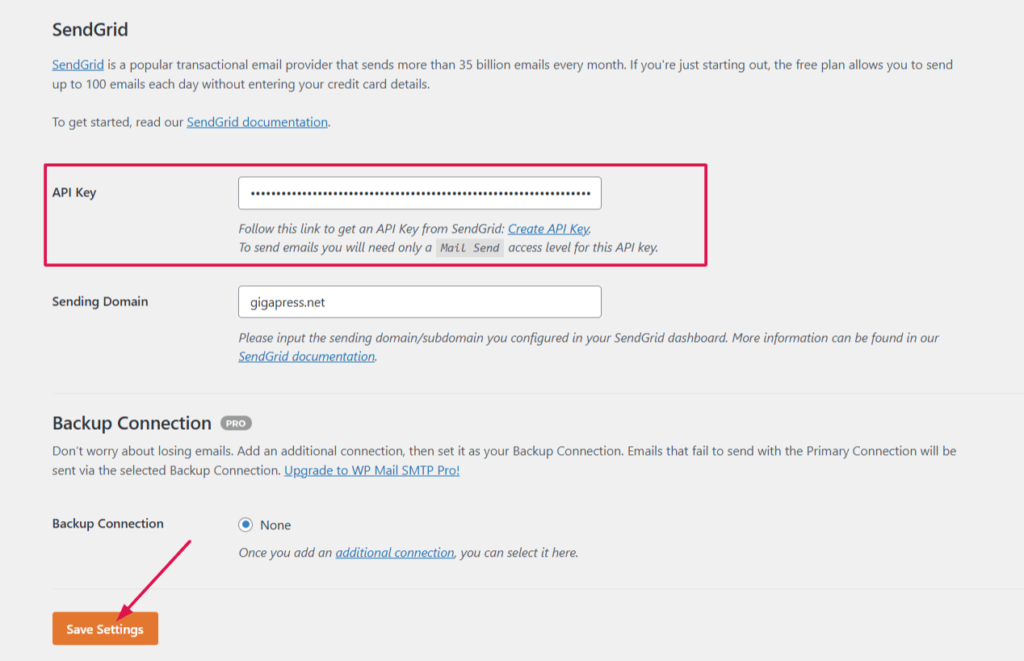This screenshot has width=1024, height=661.
Task: Open the SendGrid link in the intro paragraph
Action: (78, 65)
